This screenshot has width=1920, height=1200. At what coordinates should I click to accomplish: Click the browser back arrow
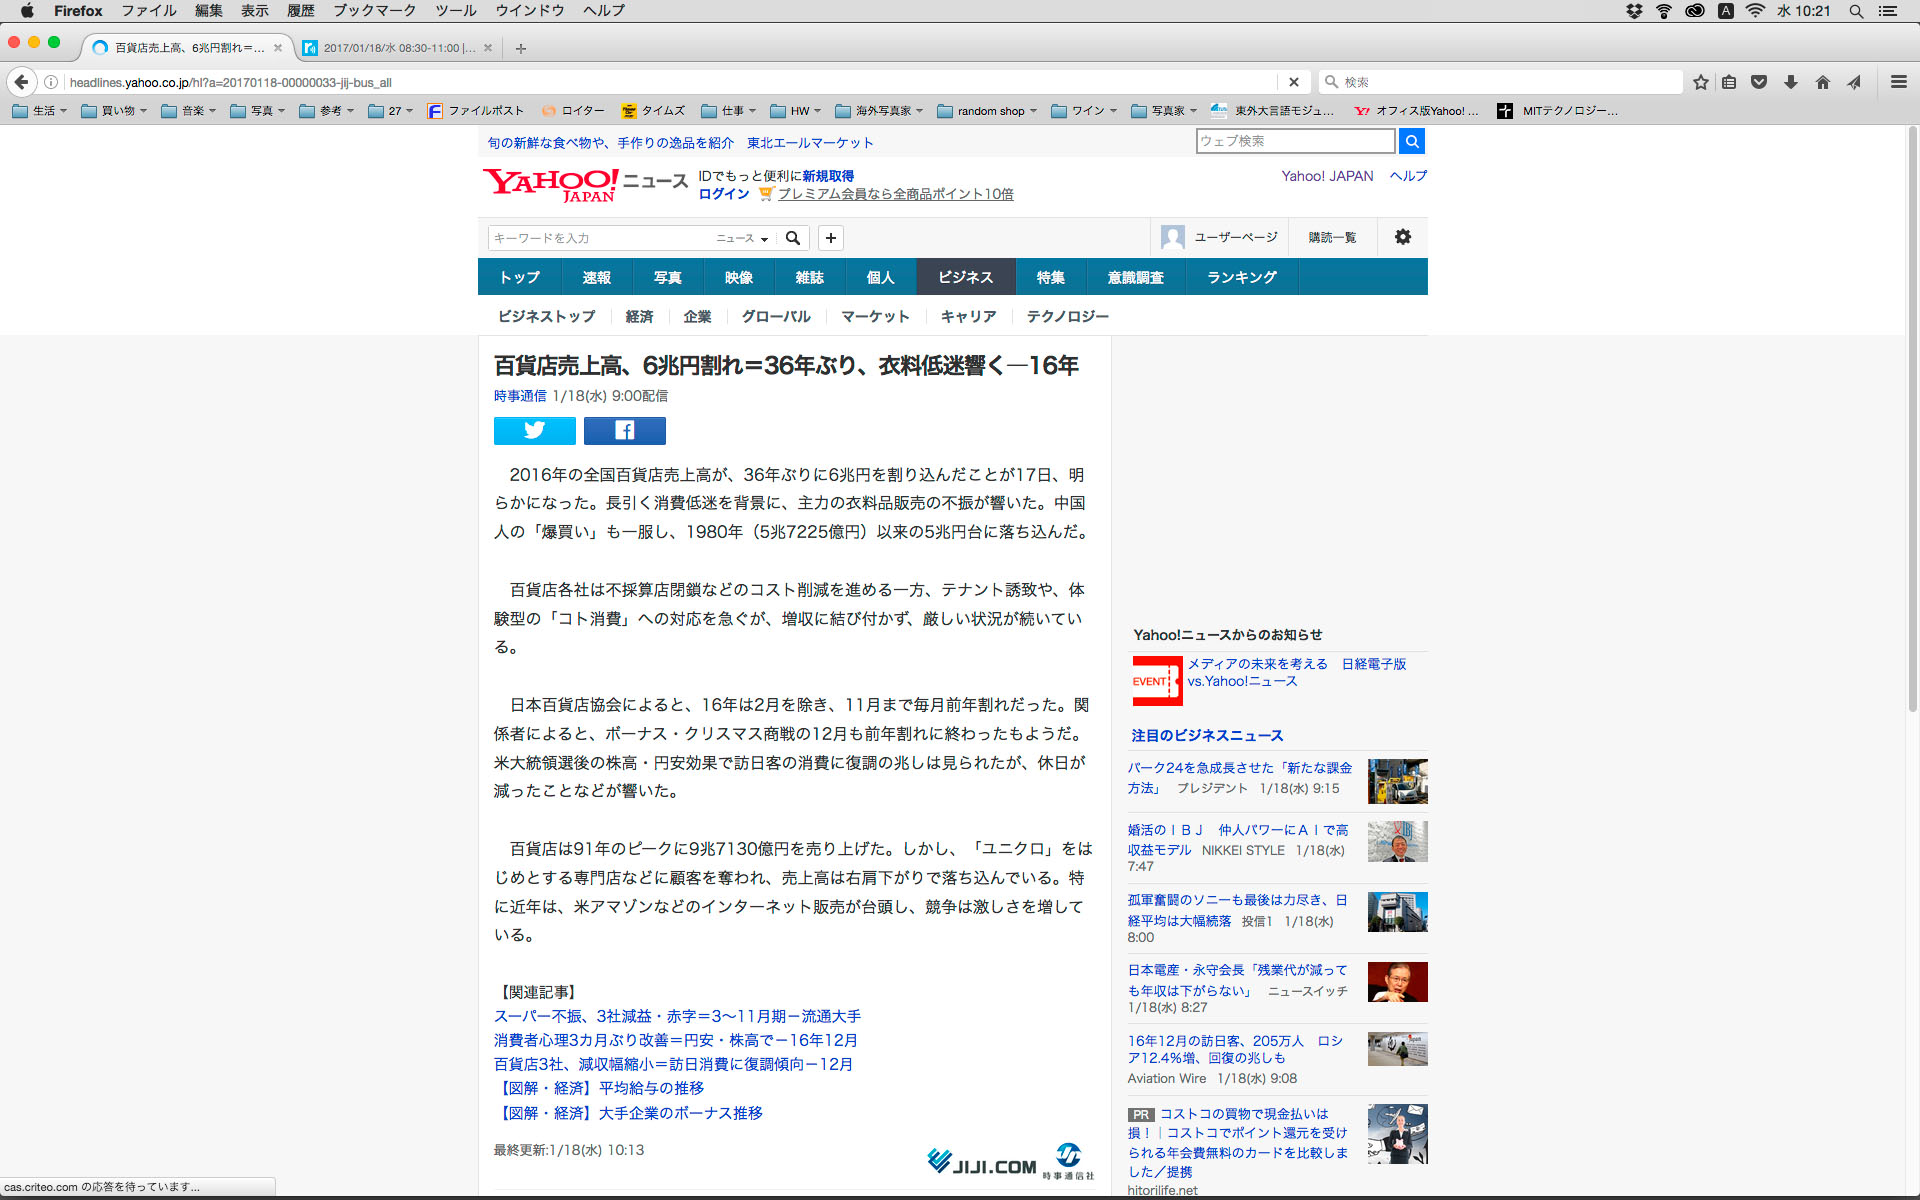[21, 82]
